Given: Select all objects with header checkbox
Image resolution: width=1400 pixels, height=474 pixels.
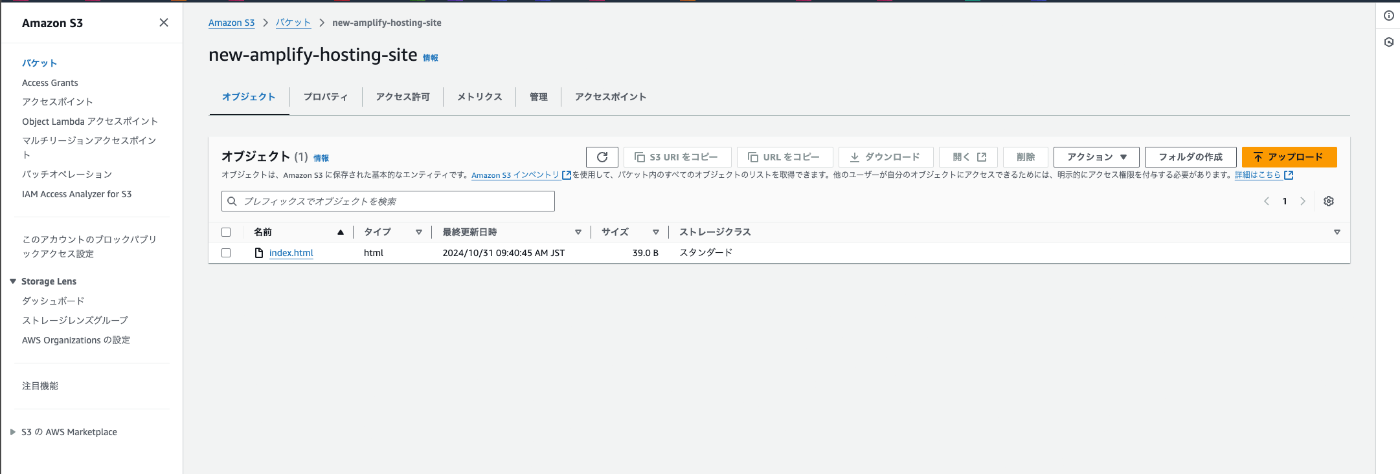Looking at the screenshot, I should click(x=226, y=232).
